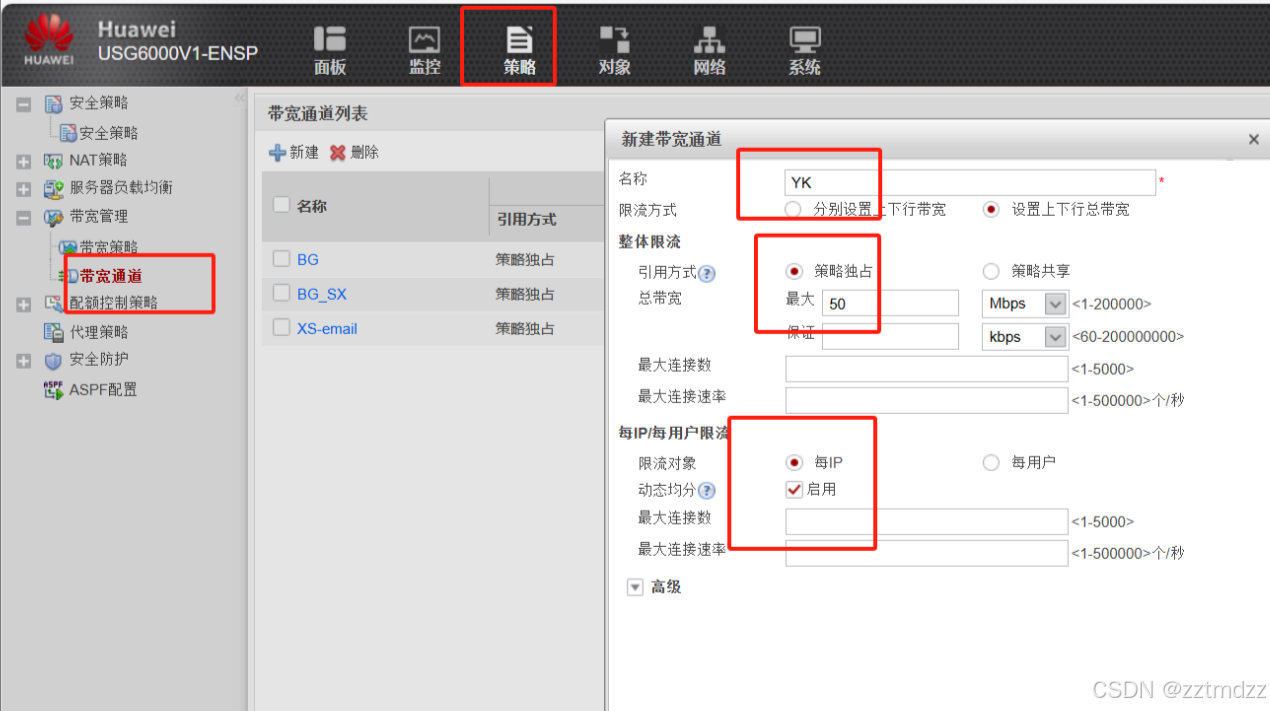1270x711 pixels.
Task: Expand the 服务器负载均衡 tree group
Action: 24,189
